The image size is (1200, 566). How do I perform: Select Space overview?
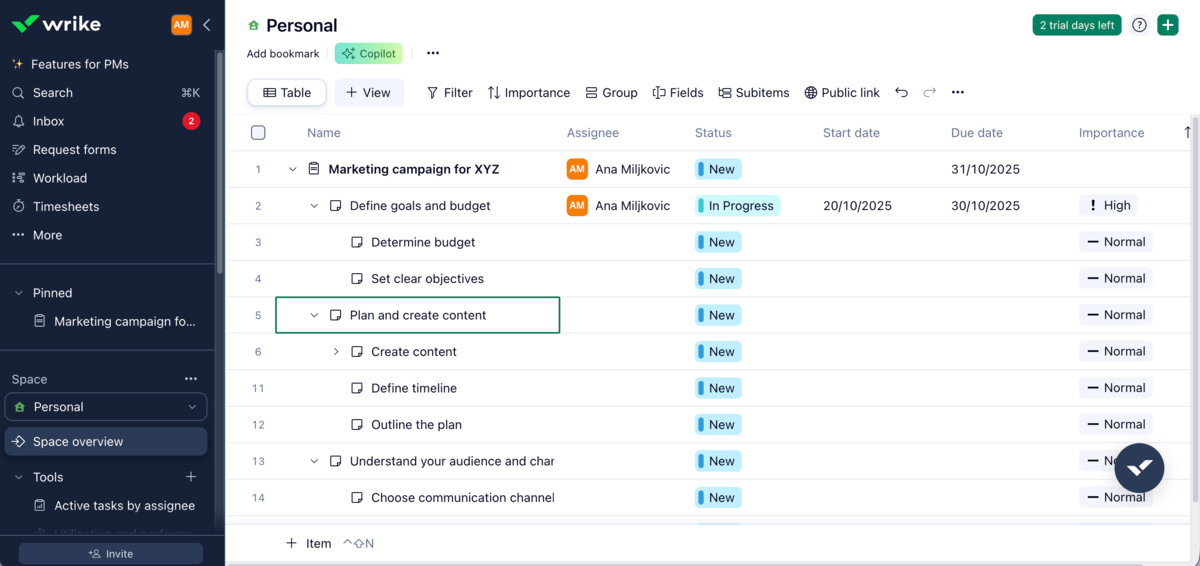tap(106, 442)
